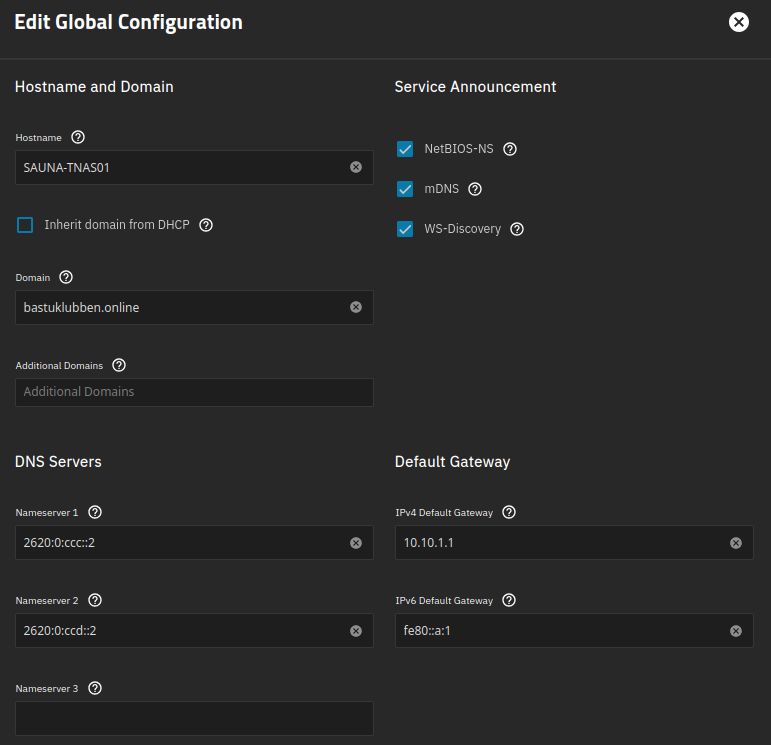The width and height of the screenshot is (771, 745).
Task: Select the IPv4 Default Gateway input
Action: [560, 543]
